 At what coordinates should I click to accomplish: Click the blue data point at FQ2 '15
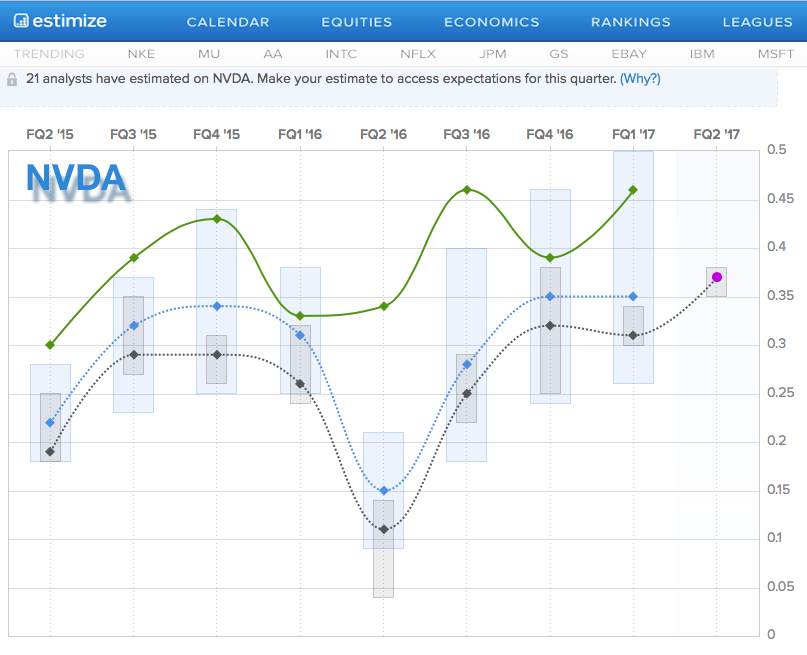coord(50,422)
